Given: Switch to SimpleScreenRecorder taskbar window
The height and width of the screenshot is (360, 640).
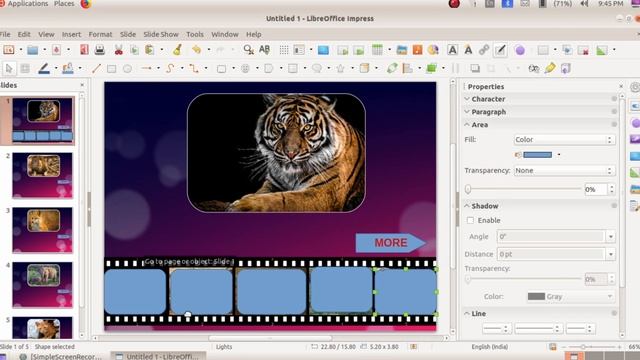Looking at the screenshot, I should [x=61, y=356].
